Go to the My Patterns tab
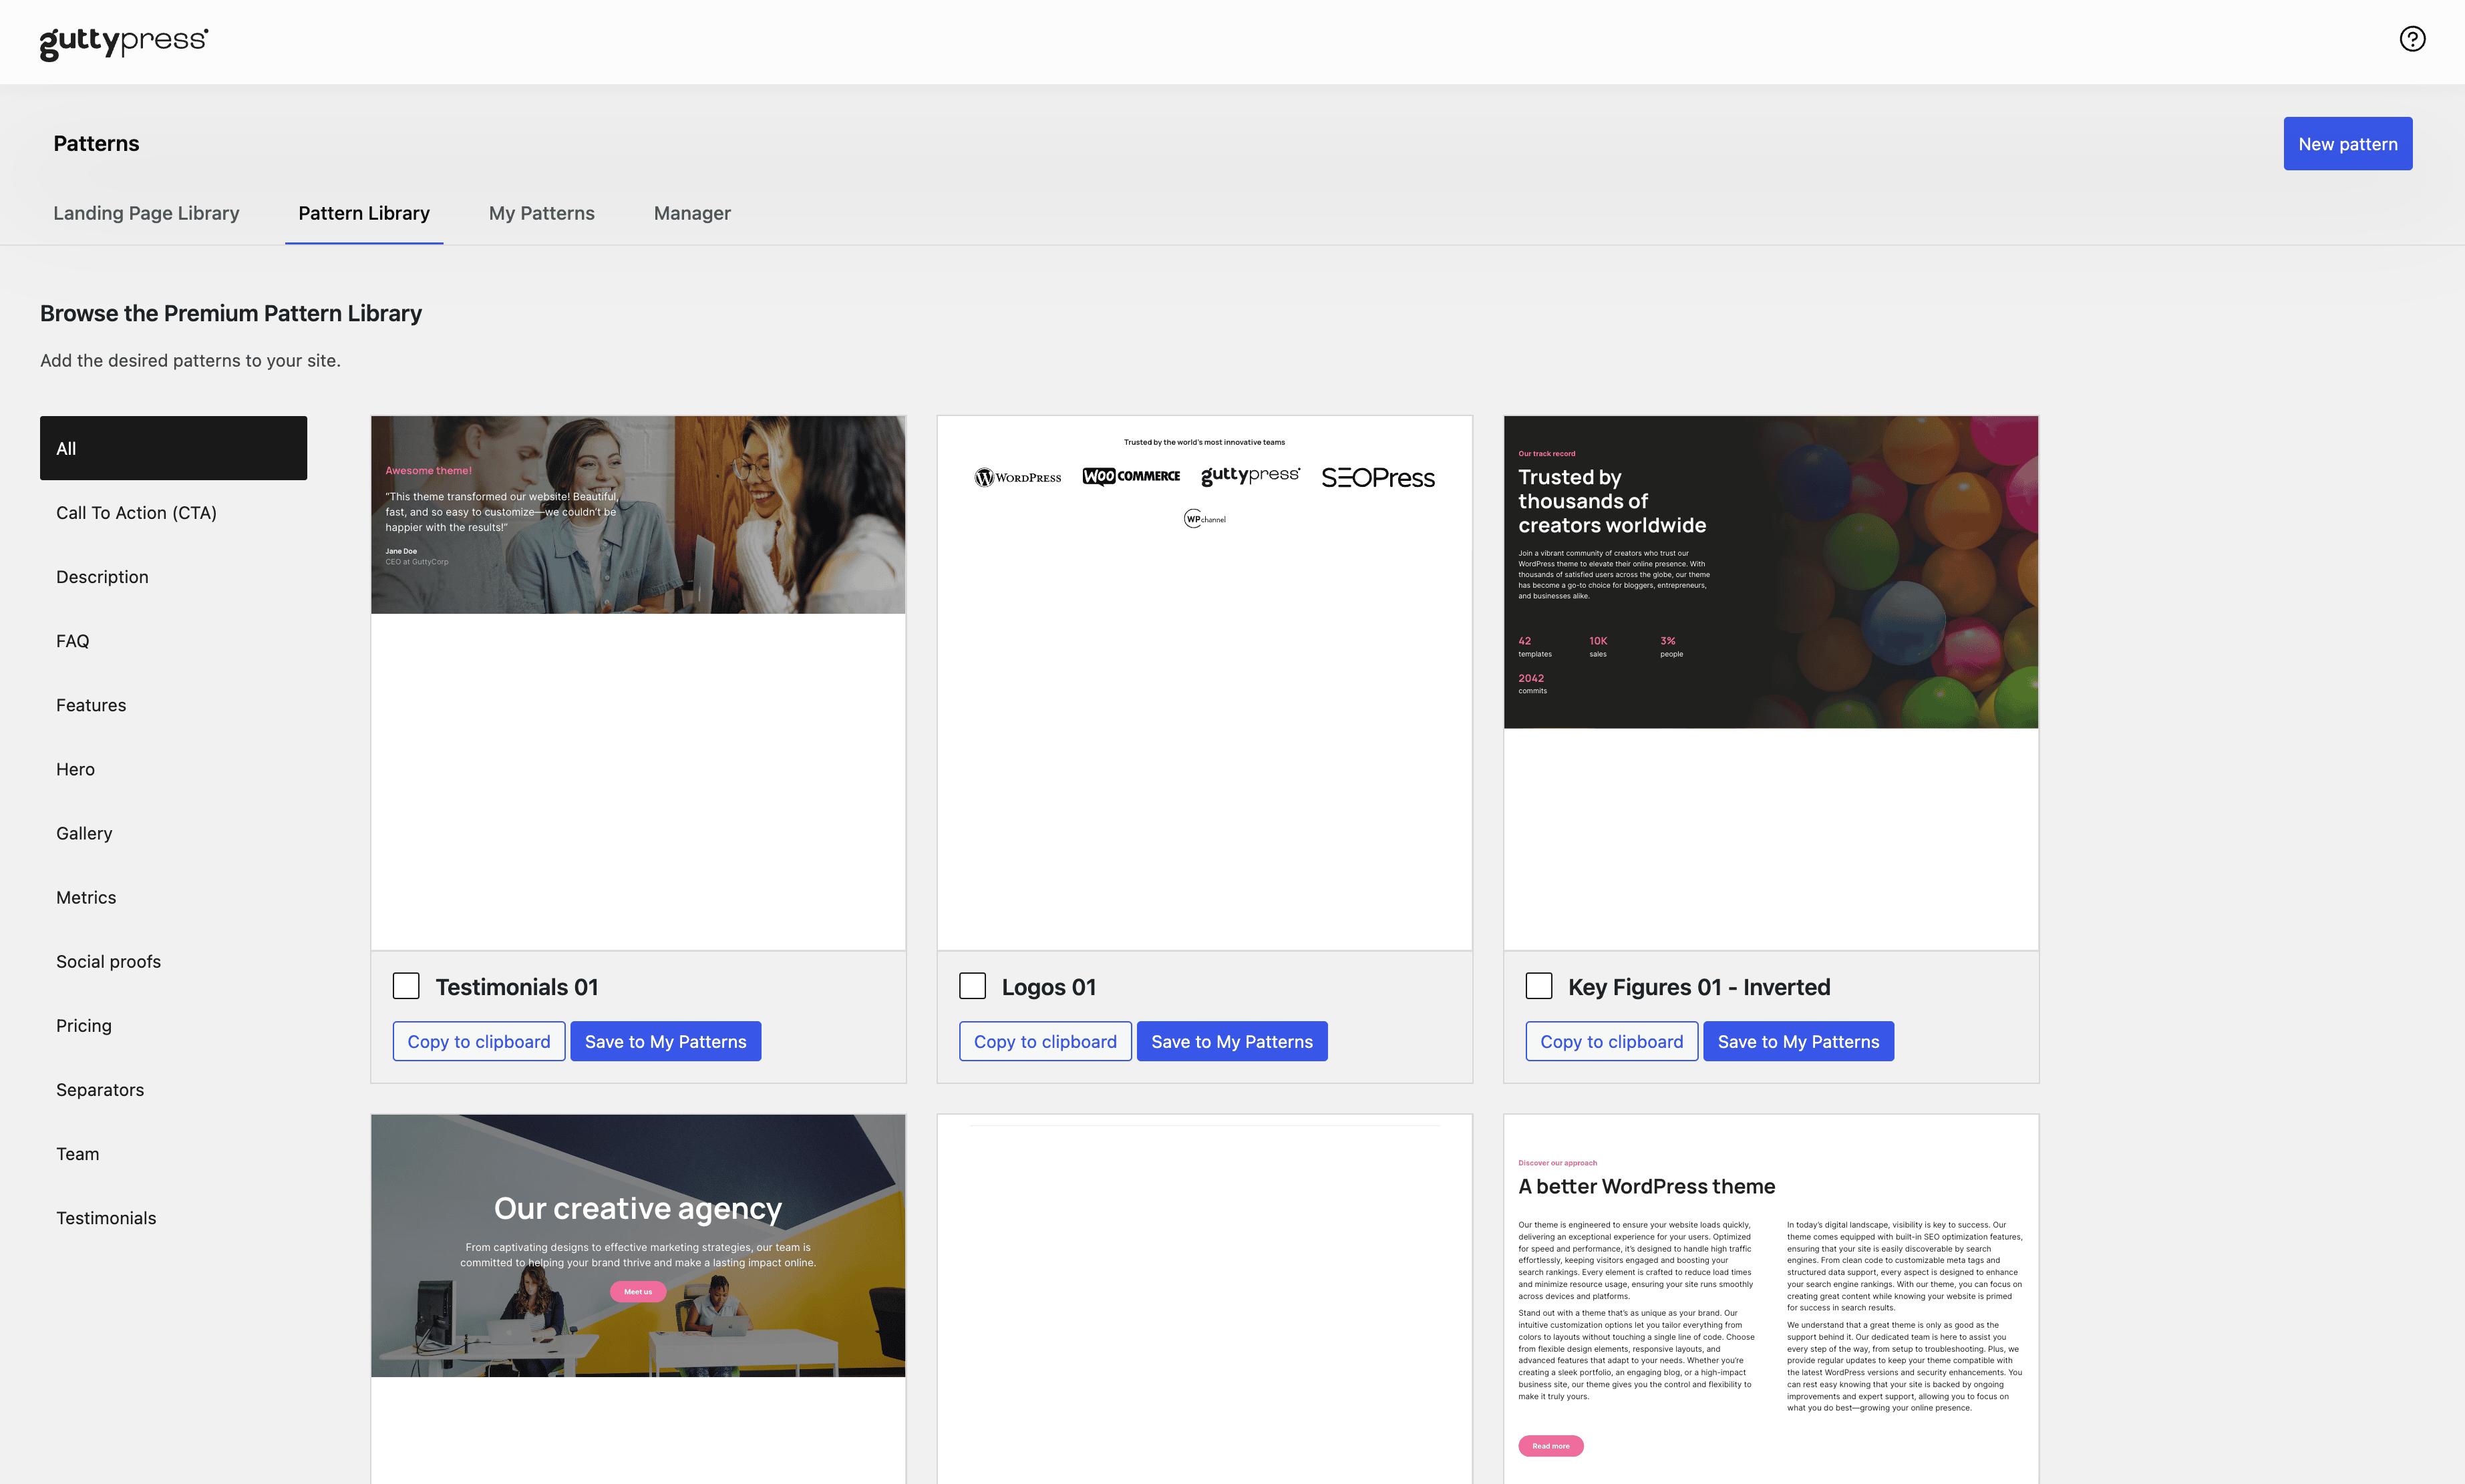2465x1484 pixels. click(x=541, y=213)
